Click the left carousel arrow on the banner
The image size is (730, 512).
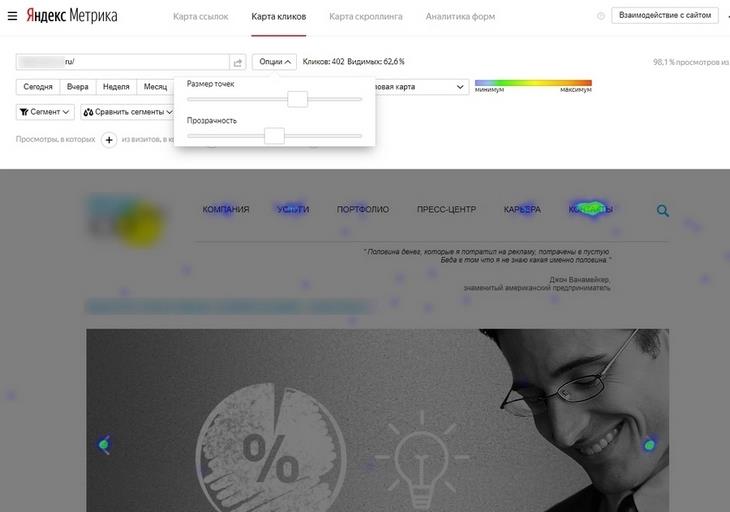(x=103, y=445)
